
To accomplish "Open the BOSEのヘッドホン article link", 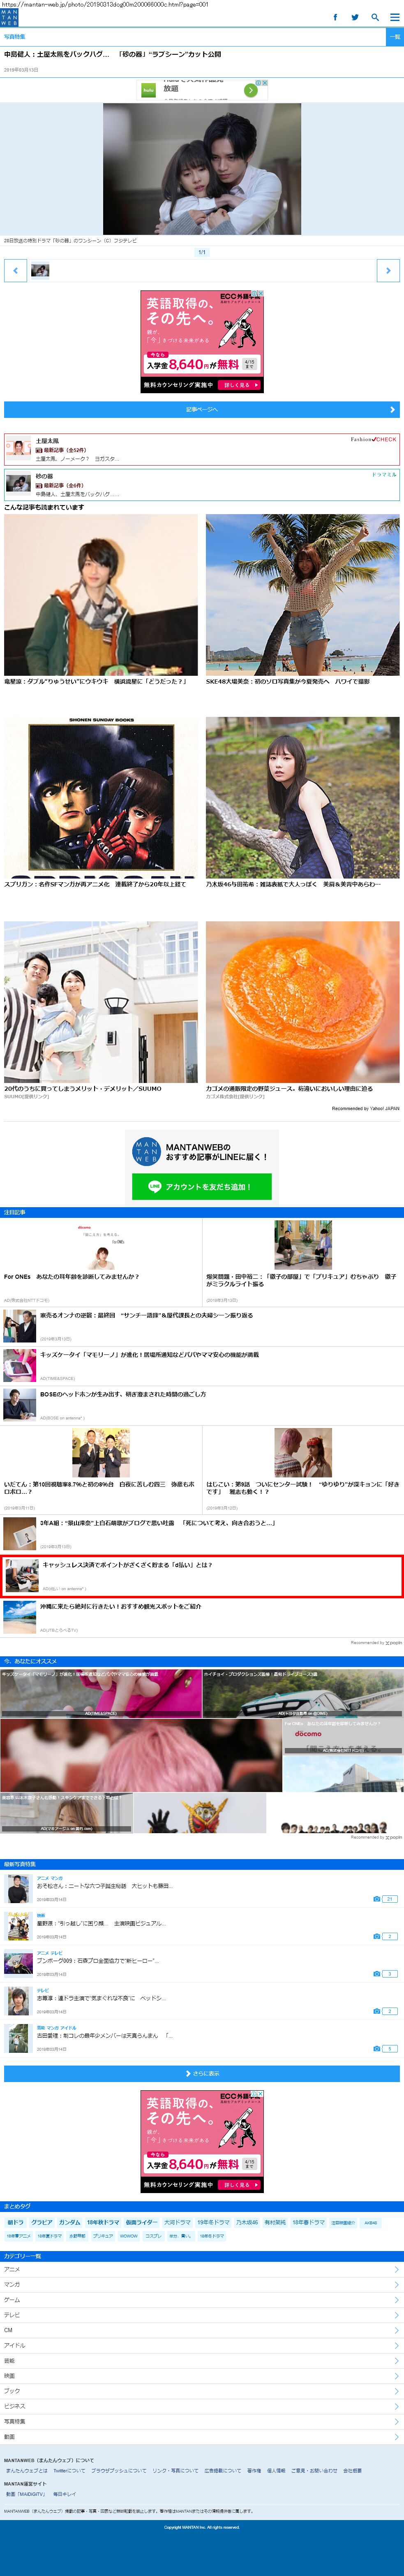I will (202, 1404).
